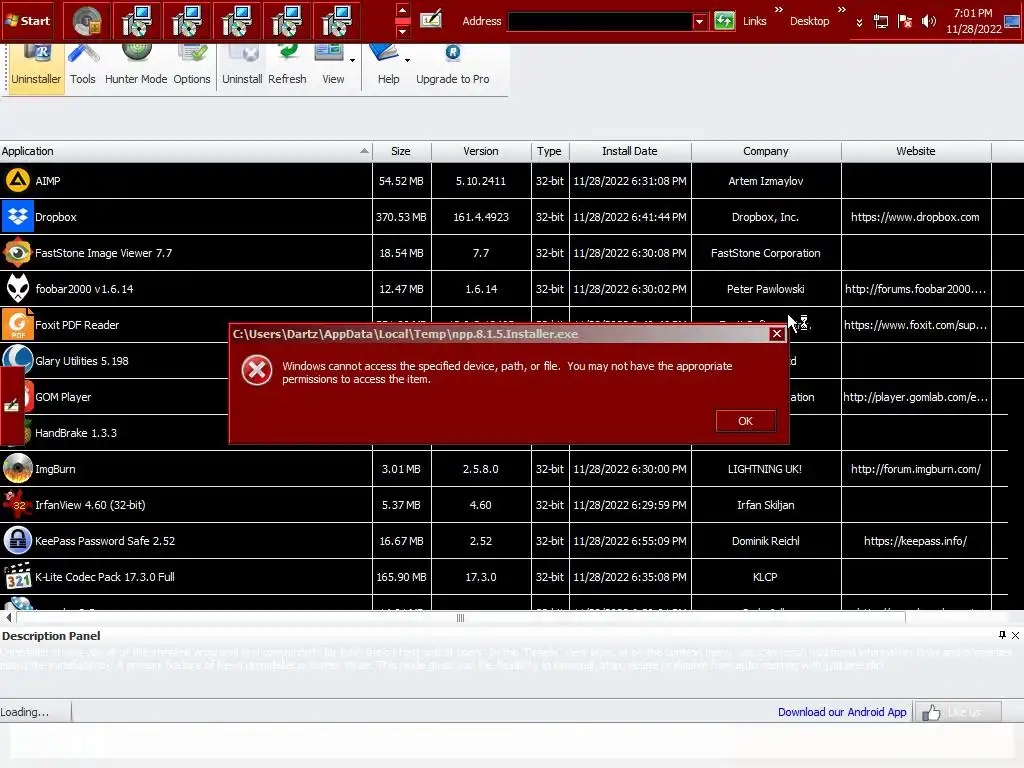
Task: Select the Glary Utilities icon
Action: [18, 359]
